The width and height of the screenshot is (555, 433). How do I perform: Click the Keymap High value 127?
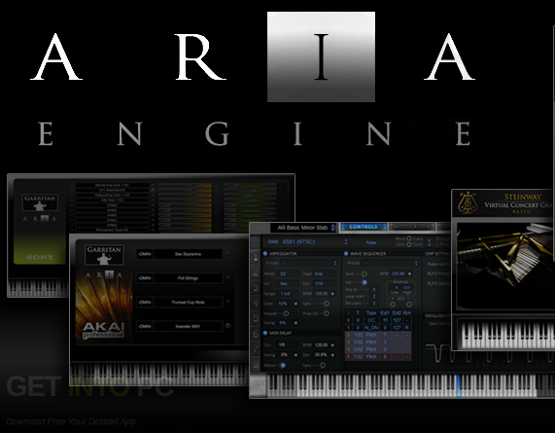click(407, 287)
